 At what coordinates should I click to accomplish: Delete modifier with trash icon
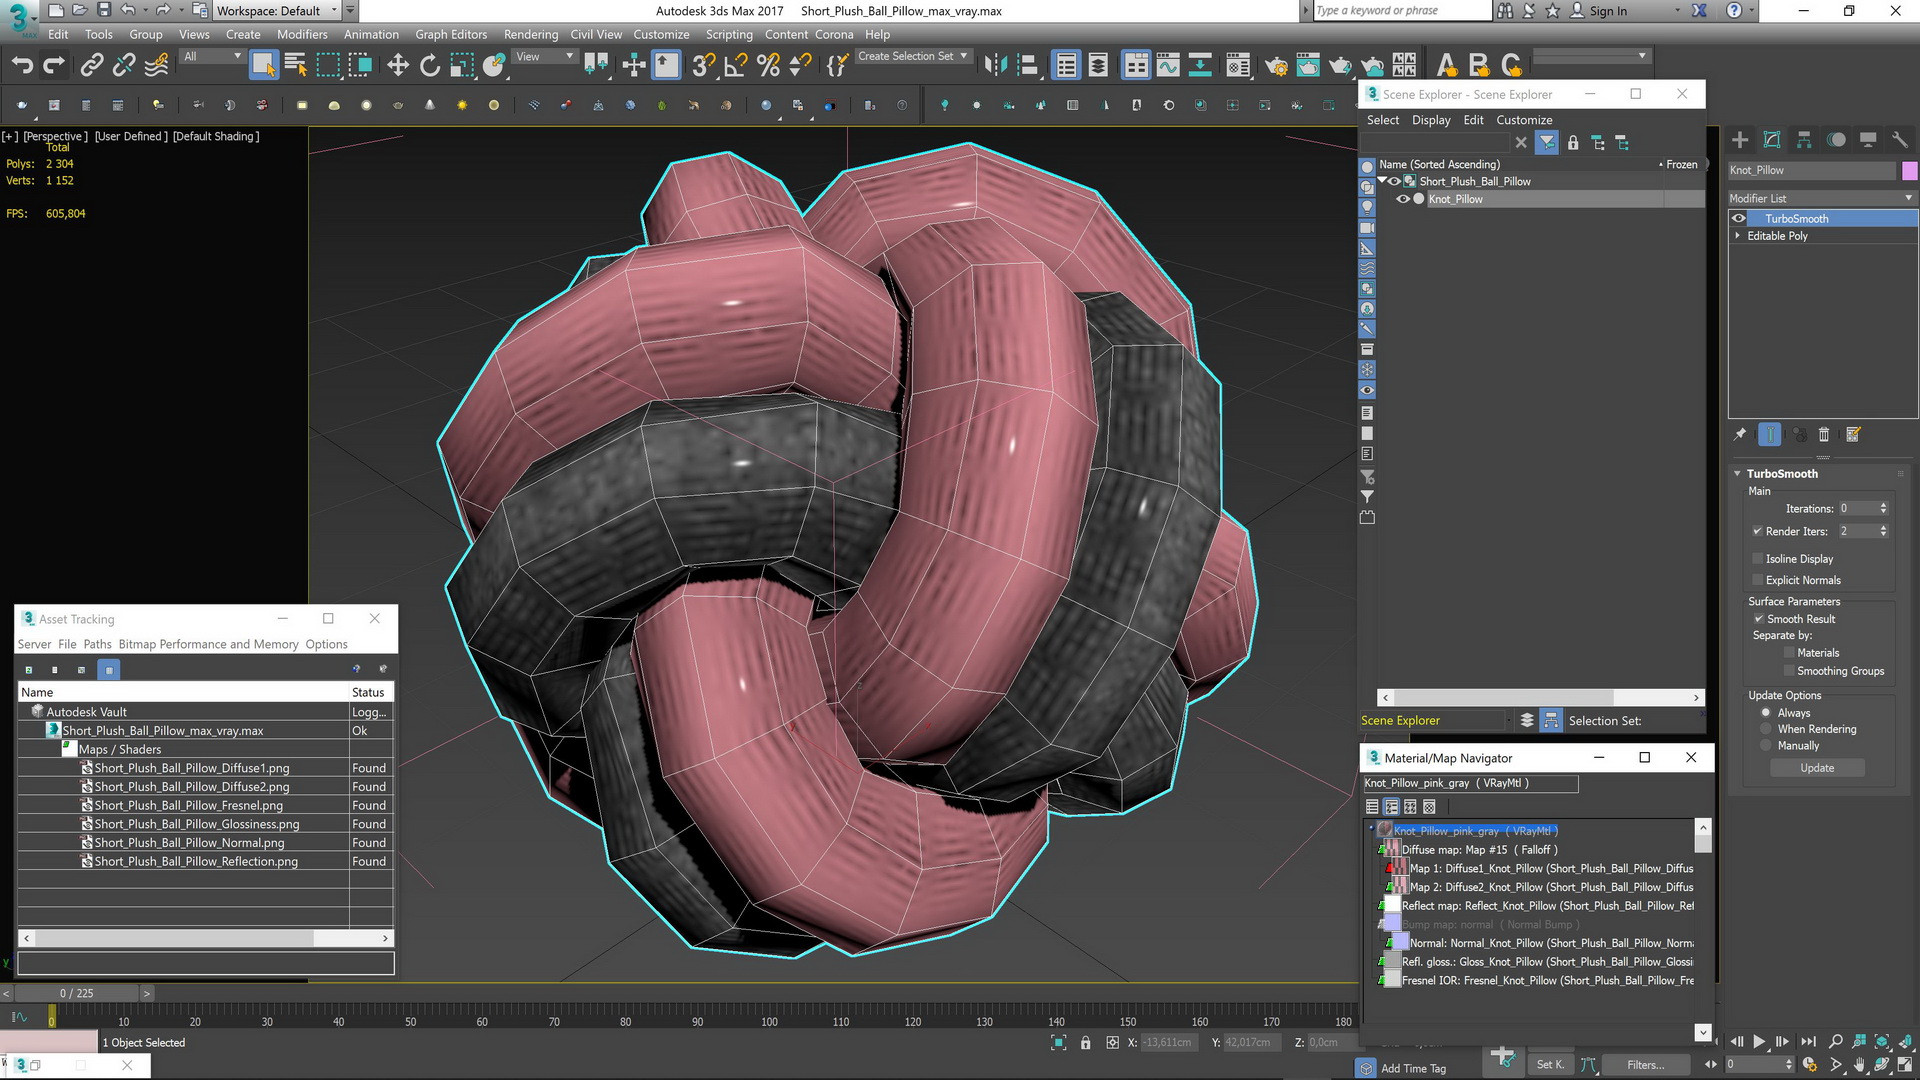[1823, 434]
